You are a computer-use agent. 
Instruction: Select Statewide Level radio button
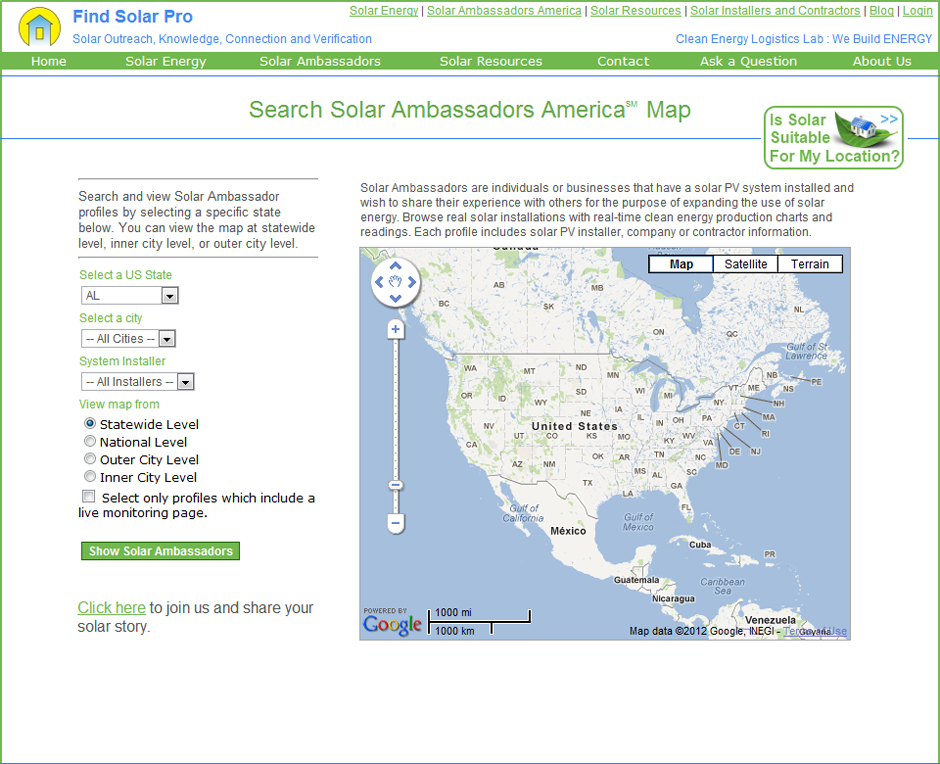[90, 423]
